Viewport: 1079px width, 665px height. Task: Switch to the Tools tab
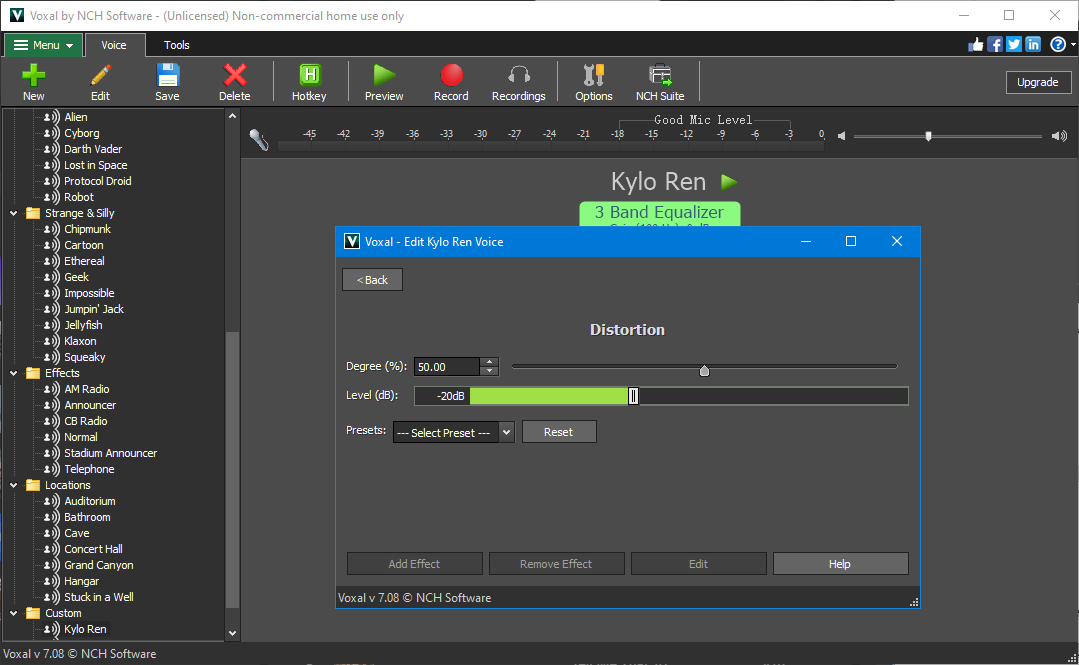177,45
